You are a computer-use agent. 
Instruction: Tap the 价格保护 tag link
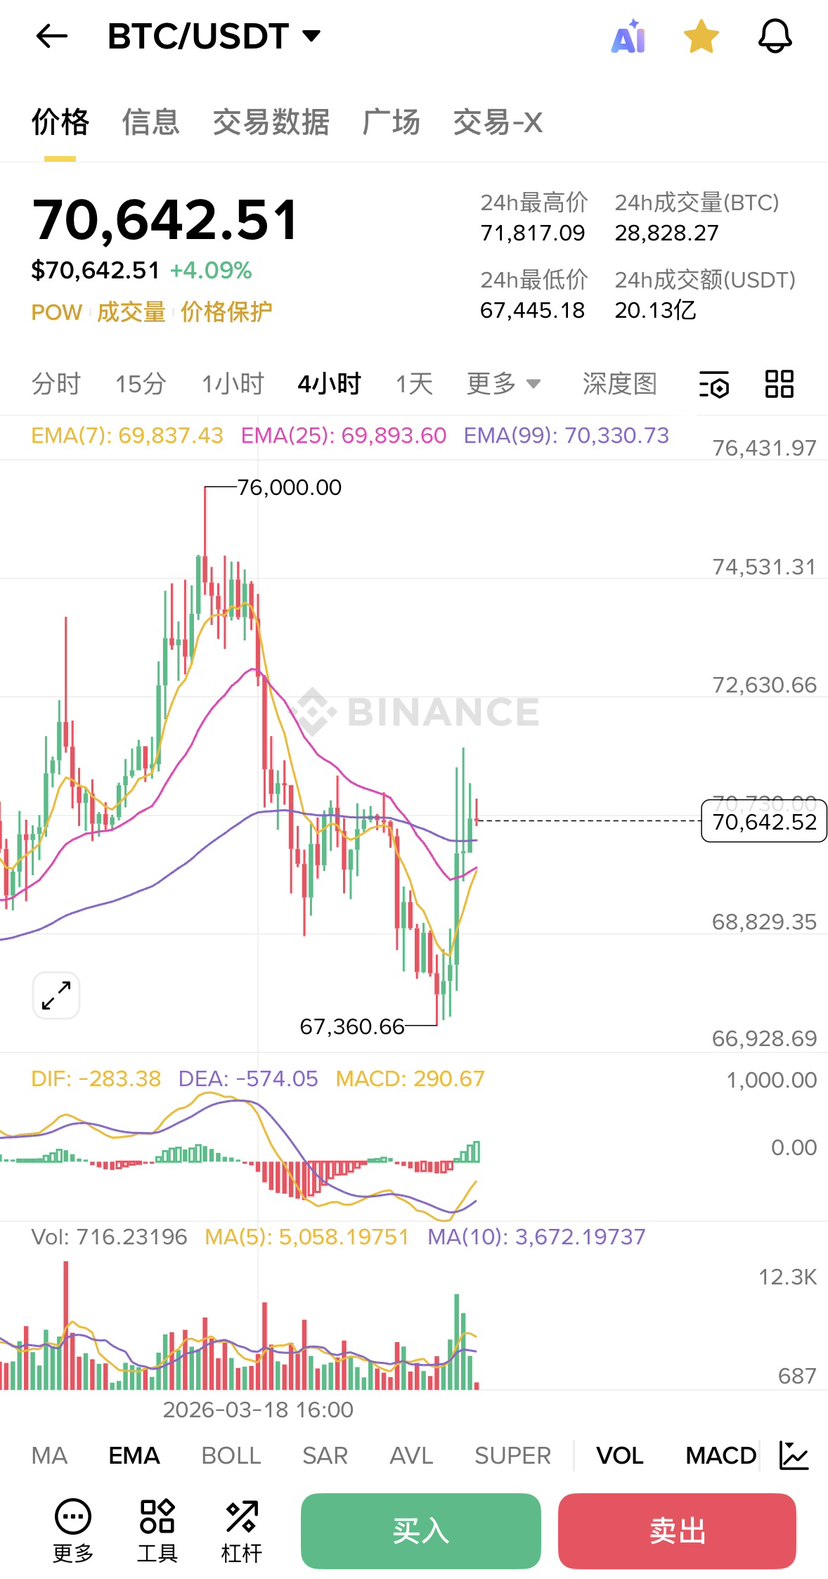pyautogui.click(x=226, y=312)
